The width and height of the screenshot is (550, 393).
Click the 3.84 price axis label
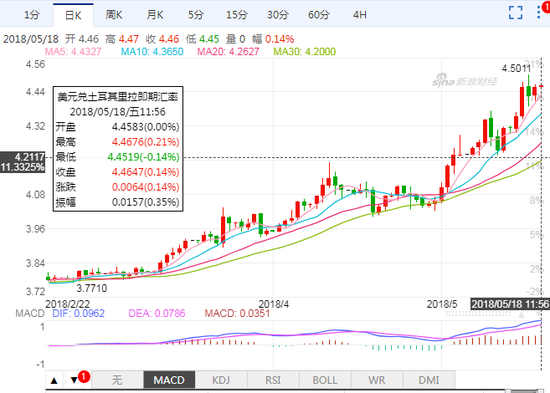(35, 263)
